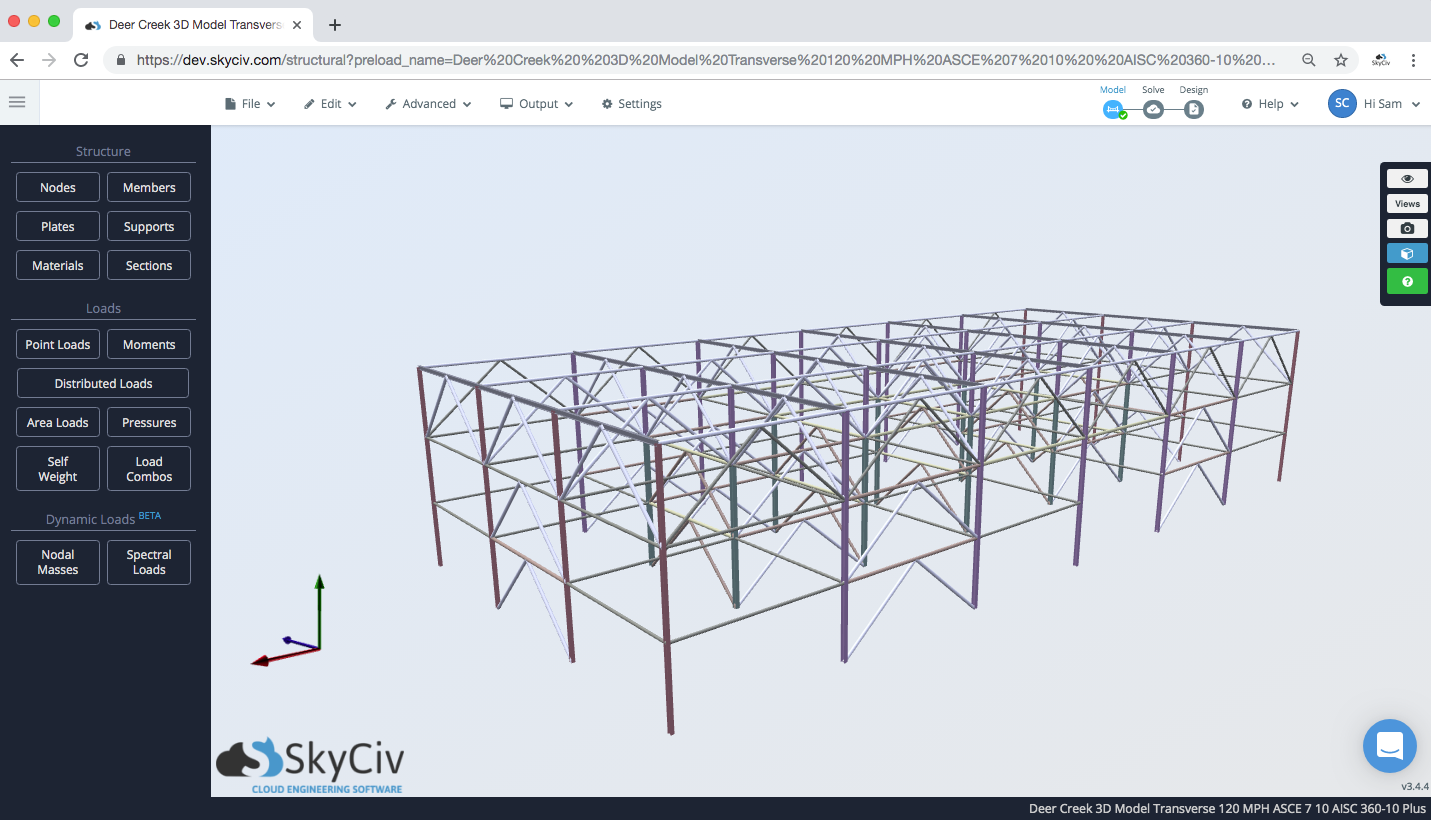Open the Settings menu
Viewport: 1431px width, 820px height.
(x=631, y=103)
